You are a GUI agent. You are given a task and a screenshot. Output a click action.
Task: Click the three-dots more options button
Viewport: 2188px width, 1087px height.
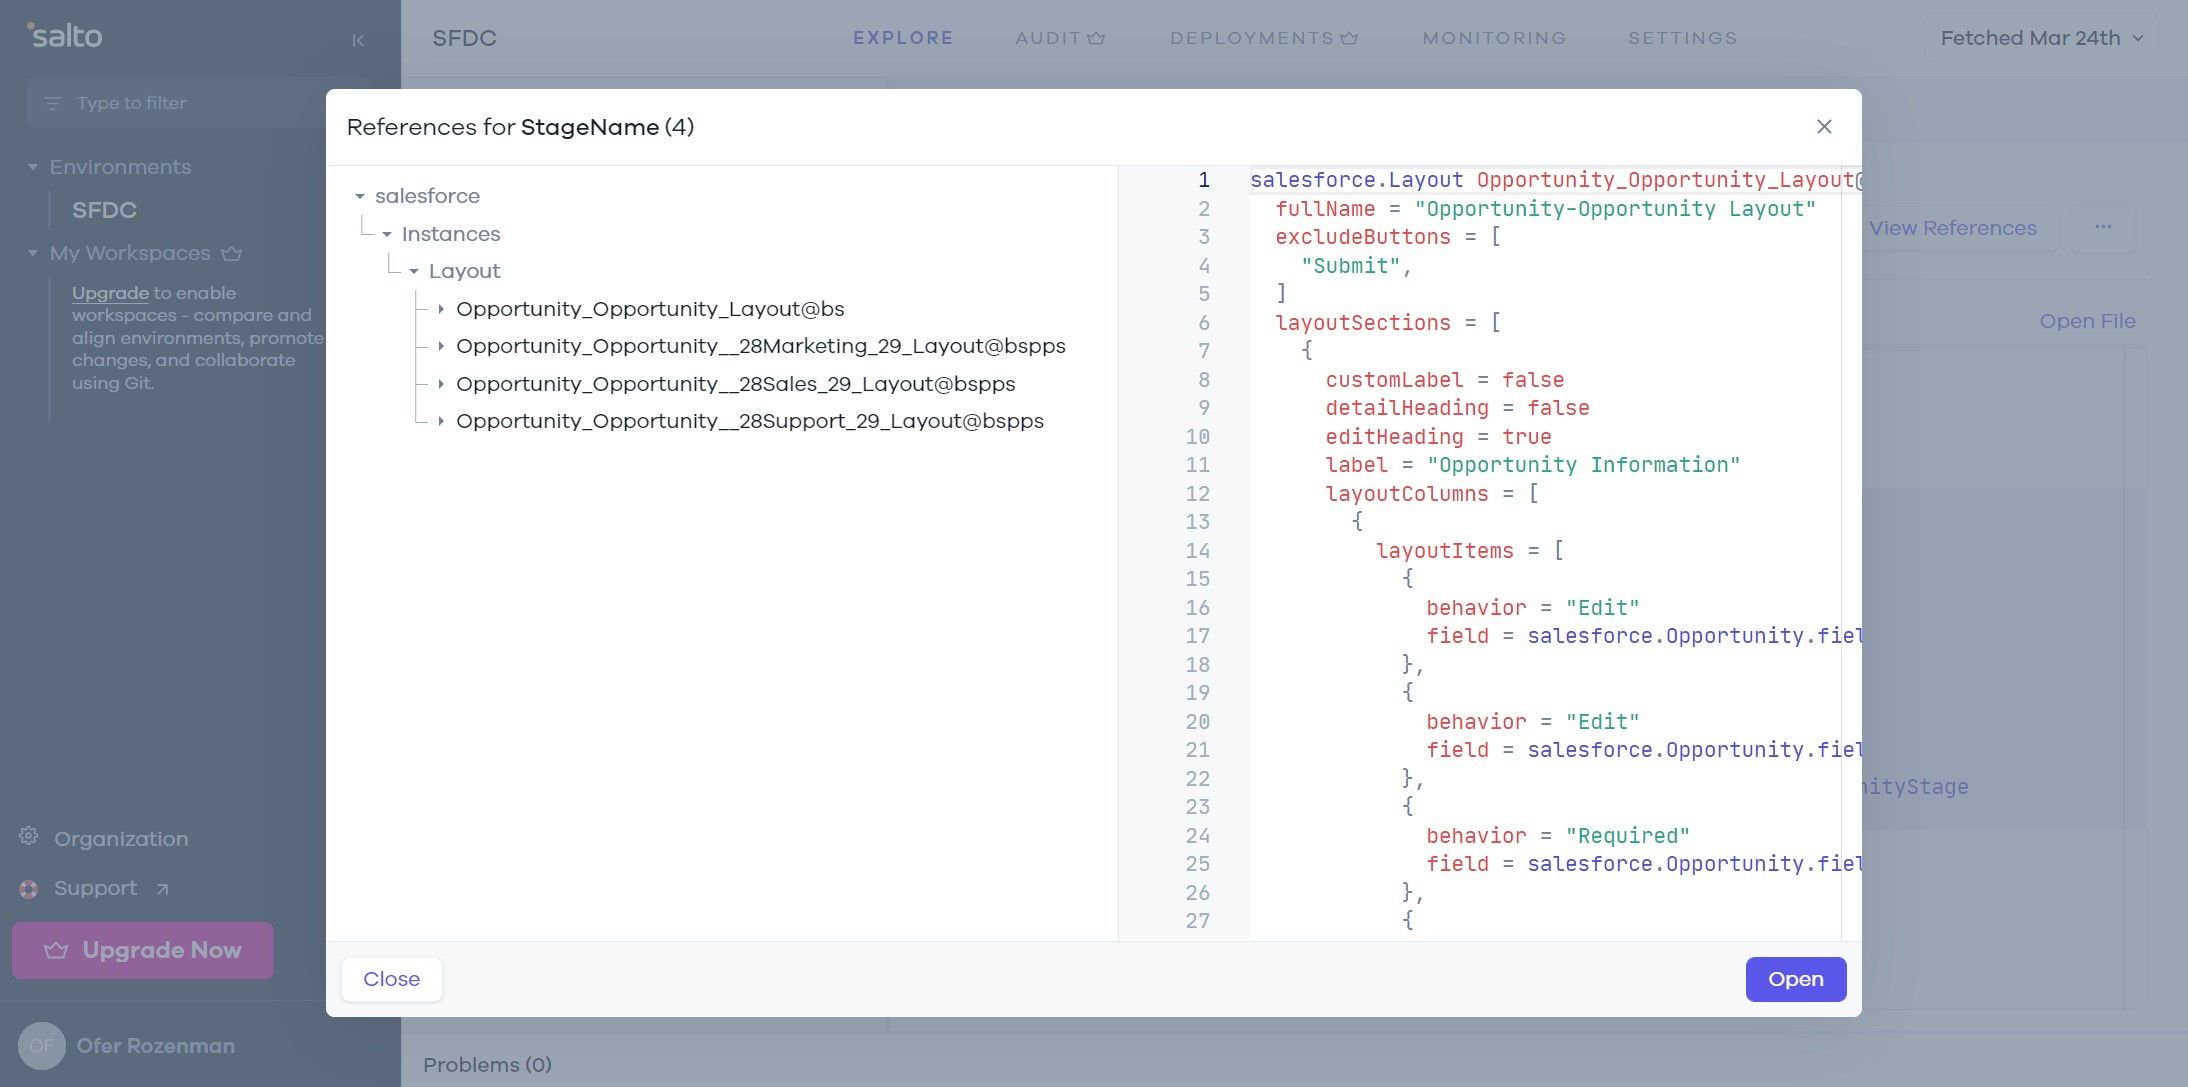[2103, 227]
